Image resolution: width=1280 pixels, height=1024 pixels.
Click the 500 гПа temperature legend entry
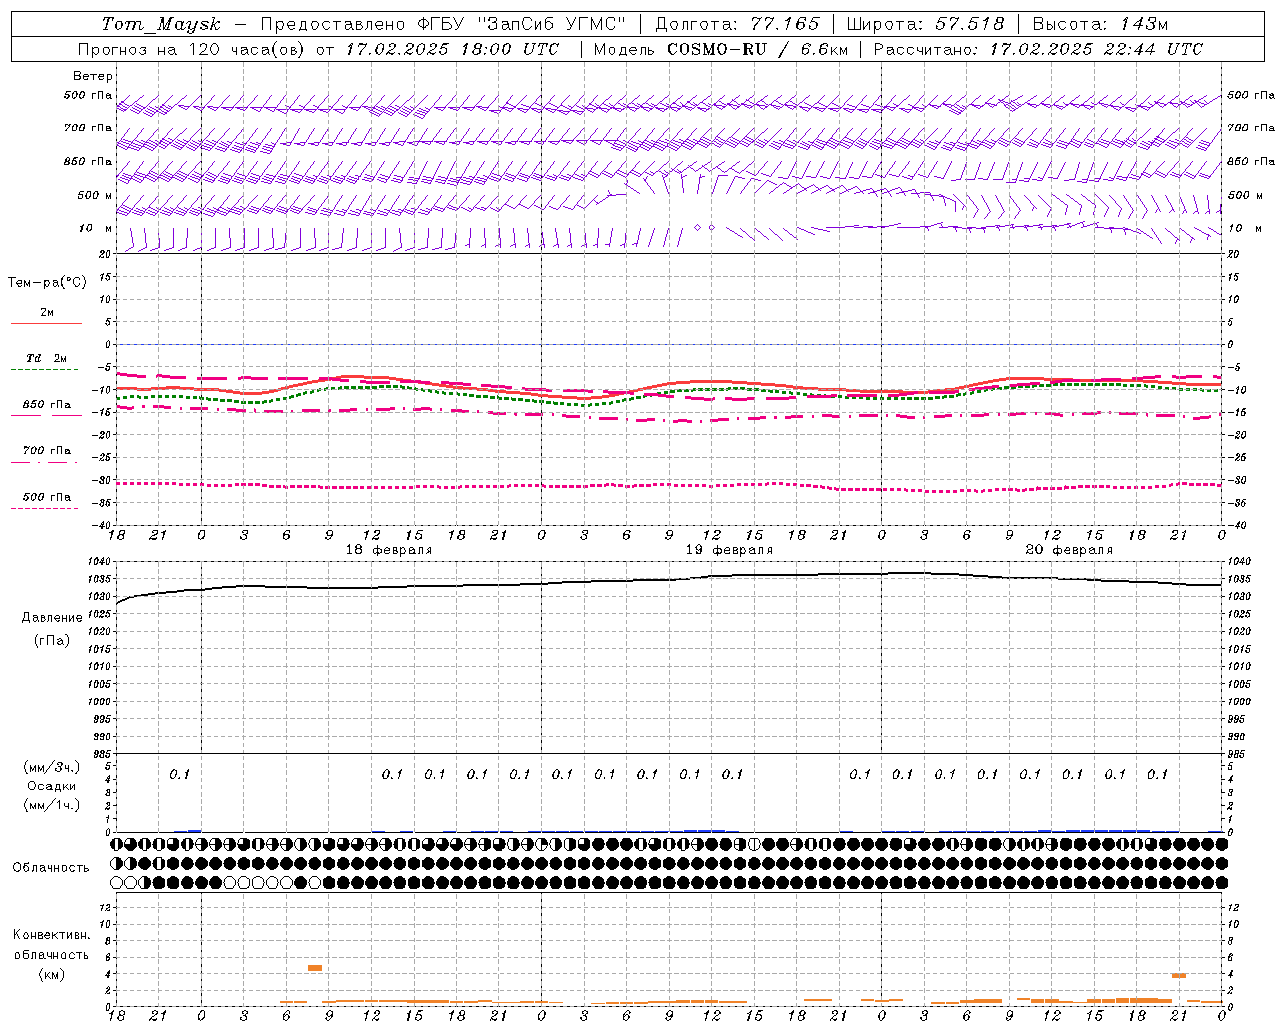(x=47, y=497)
